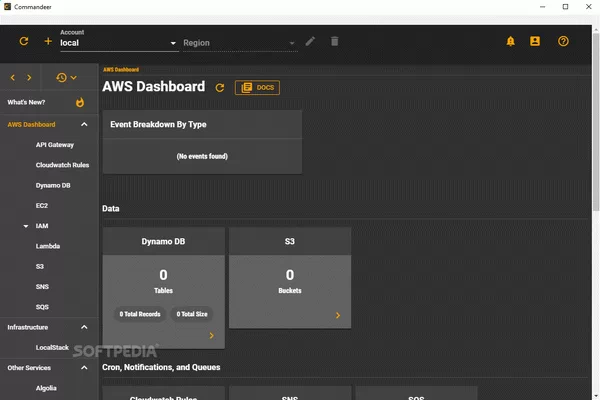Click the refresh icon in top toolbar
Image resolution: width=600 pixels, height=400 pixels.
pyautogui.click(x=24, y=42)
